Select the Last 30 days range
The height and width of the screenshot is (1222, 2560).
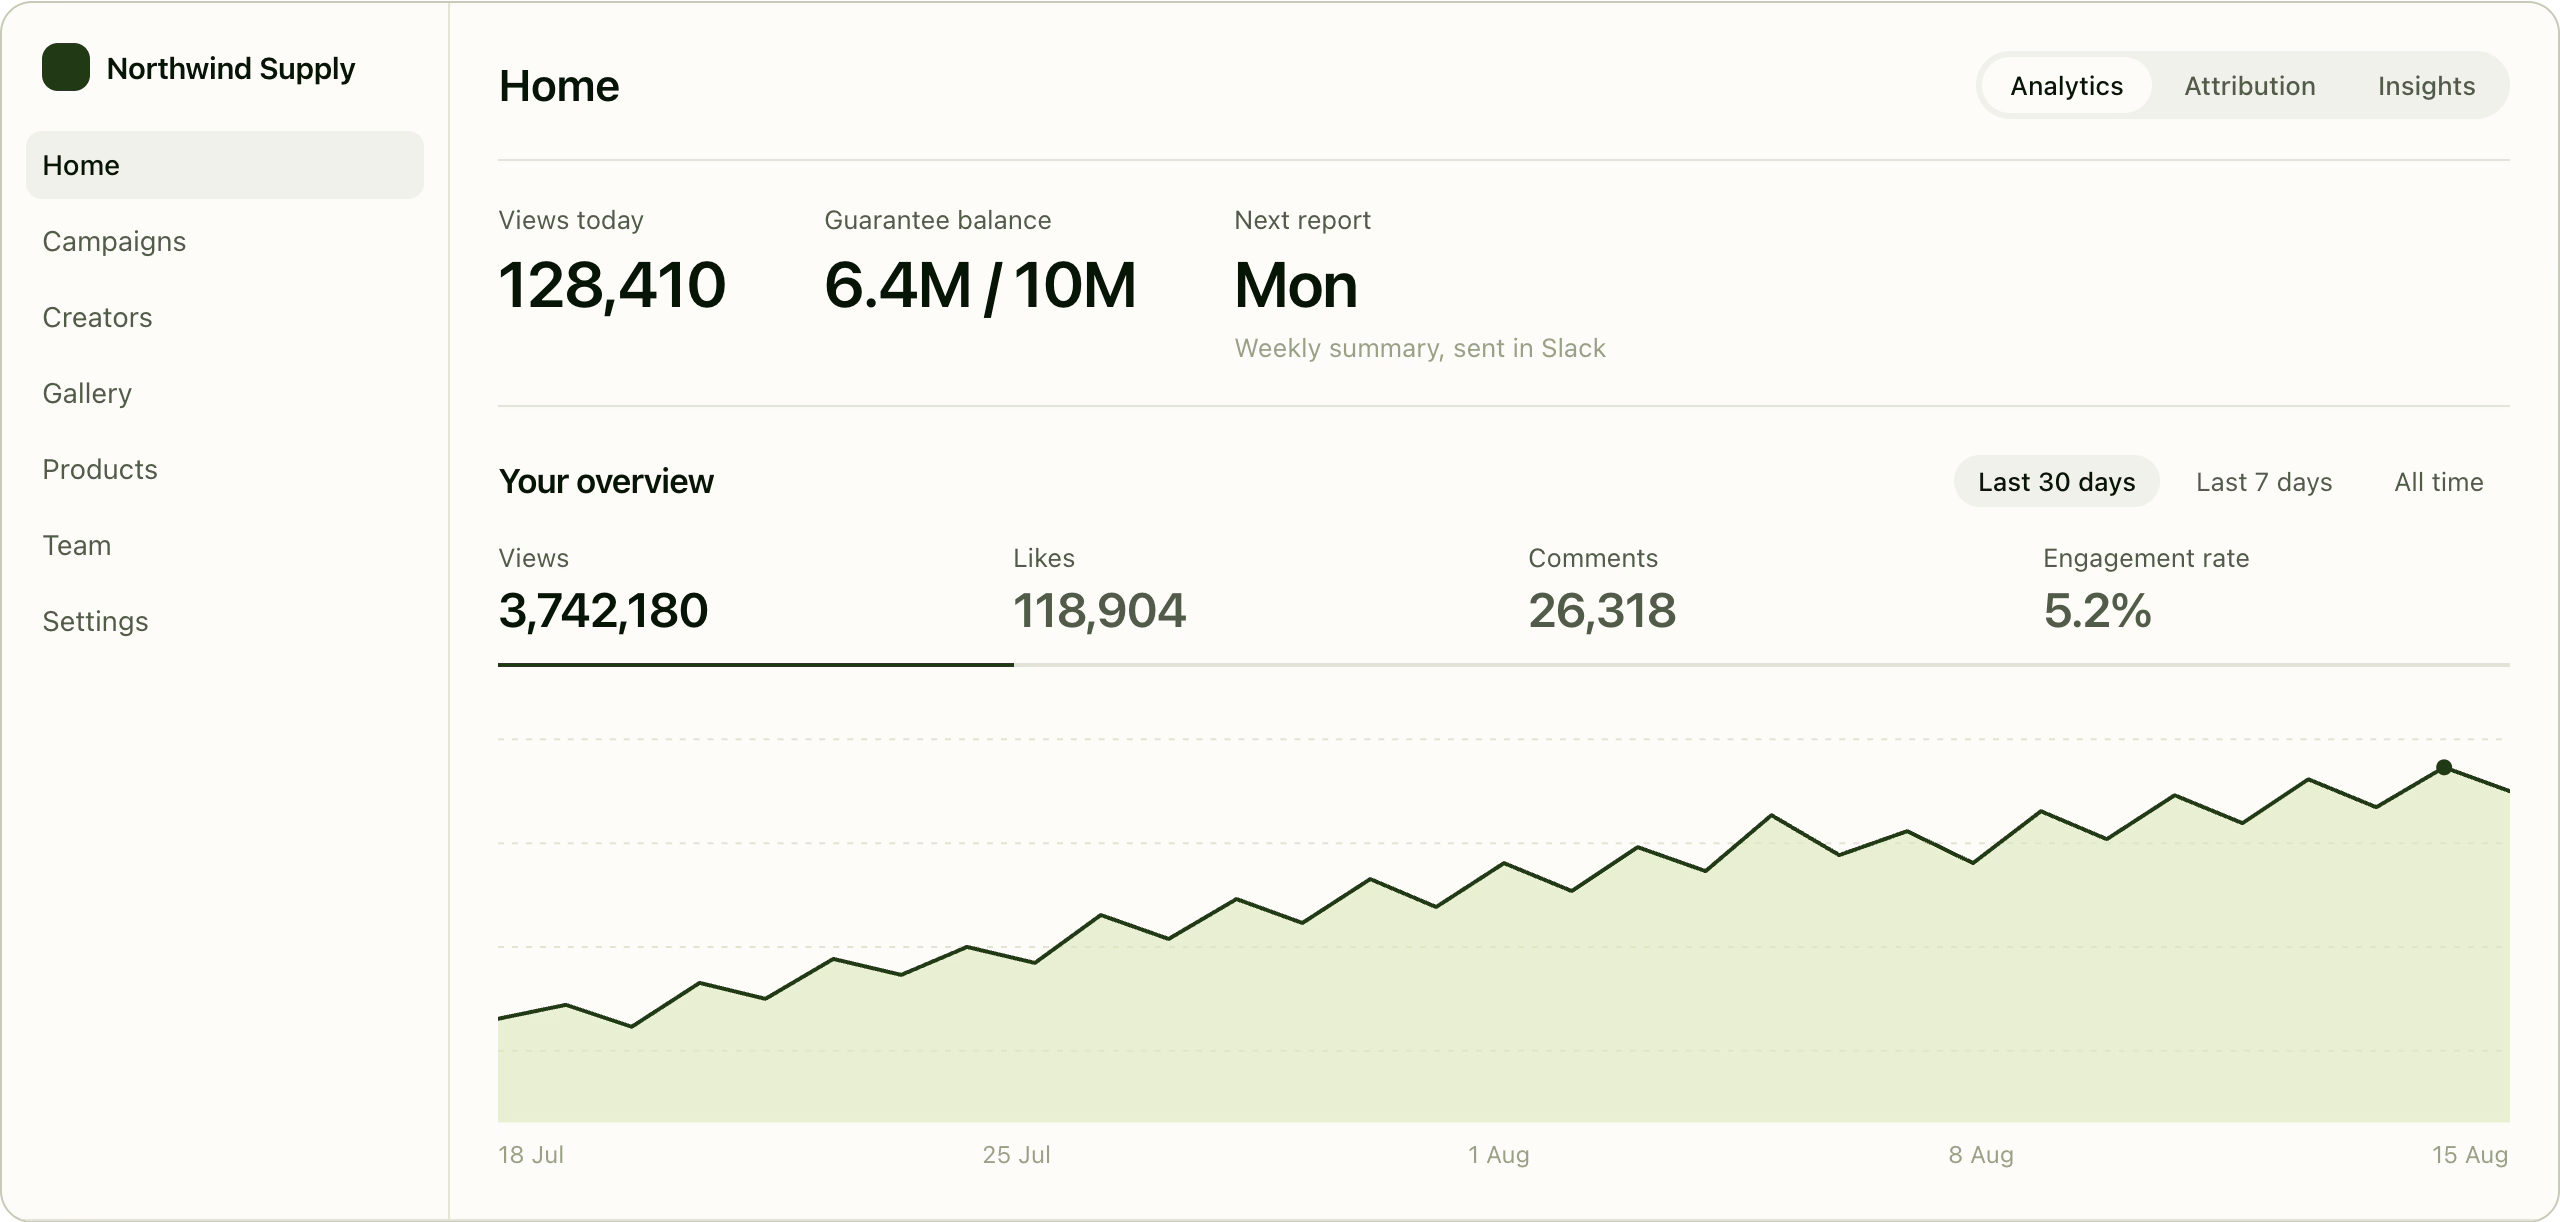2056,482
